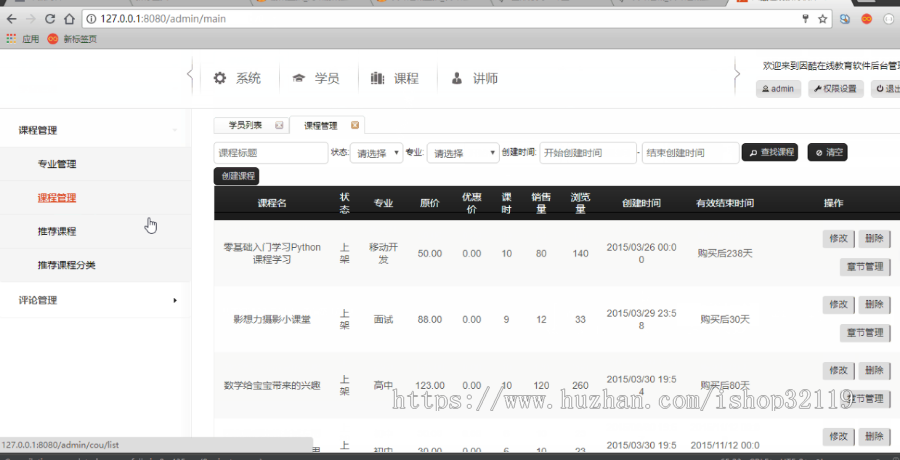The height and width of the screenshot is (460, 900).
Task: Click the 购买后30天 cell
Action: (725, 319)
